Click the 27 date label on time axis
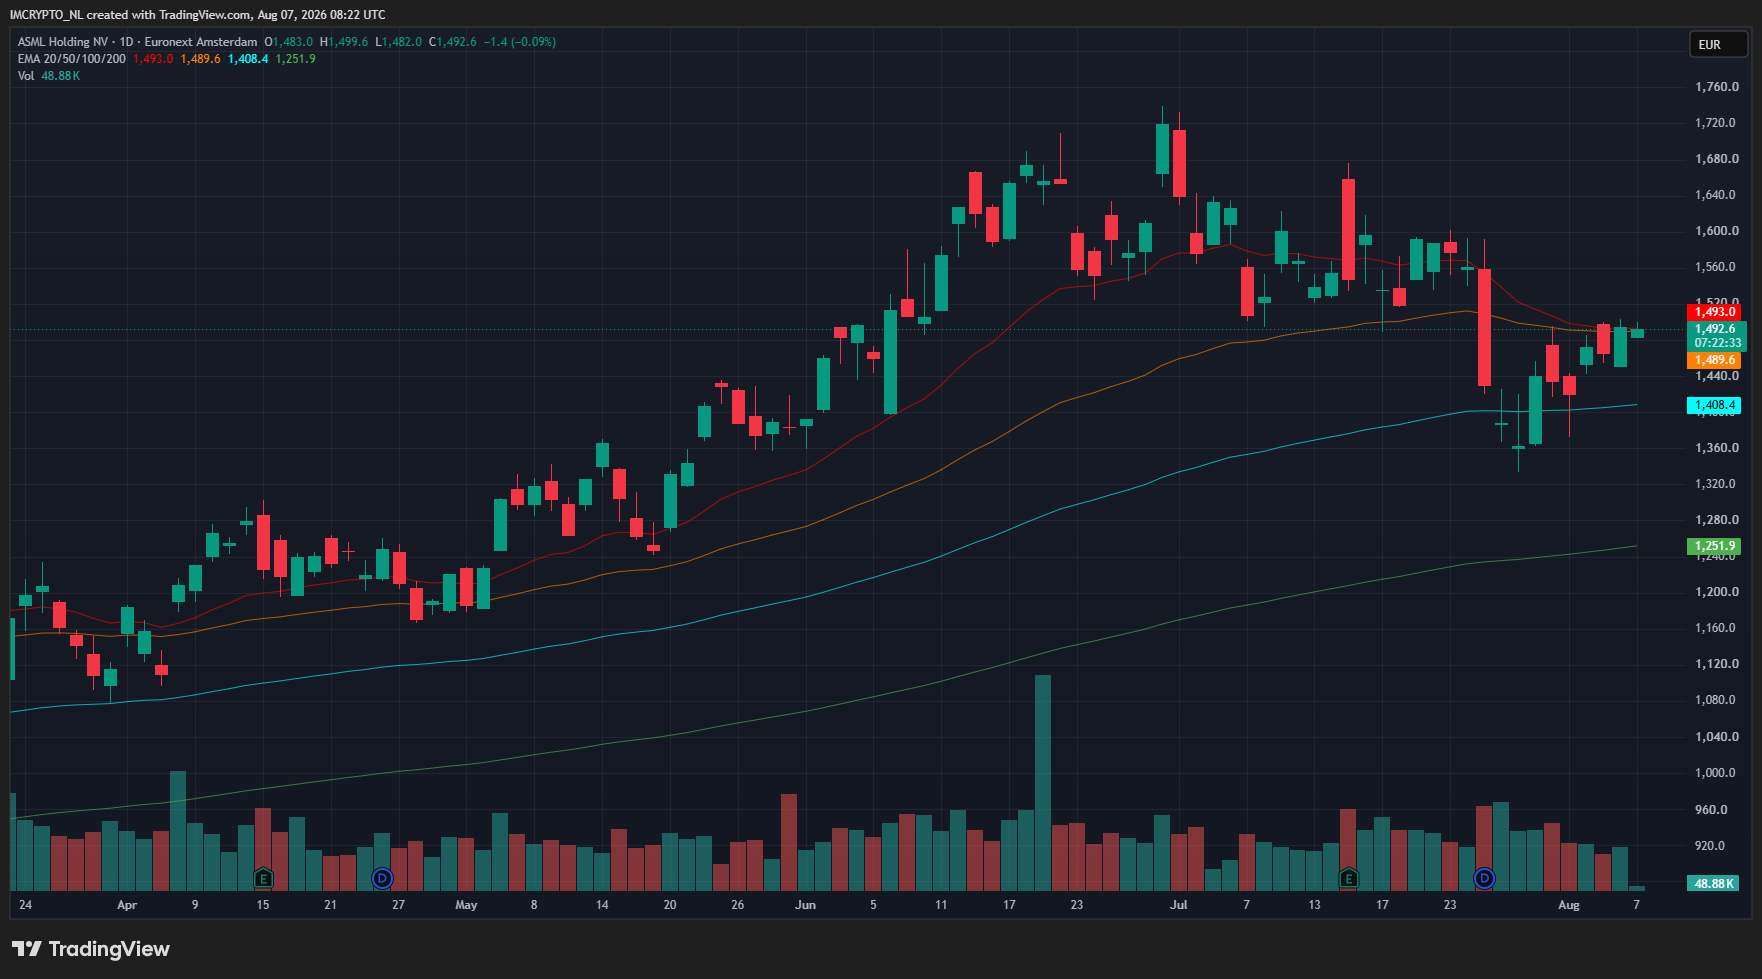This screenshot has height=979, width=1762. tap(398, 905)
